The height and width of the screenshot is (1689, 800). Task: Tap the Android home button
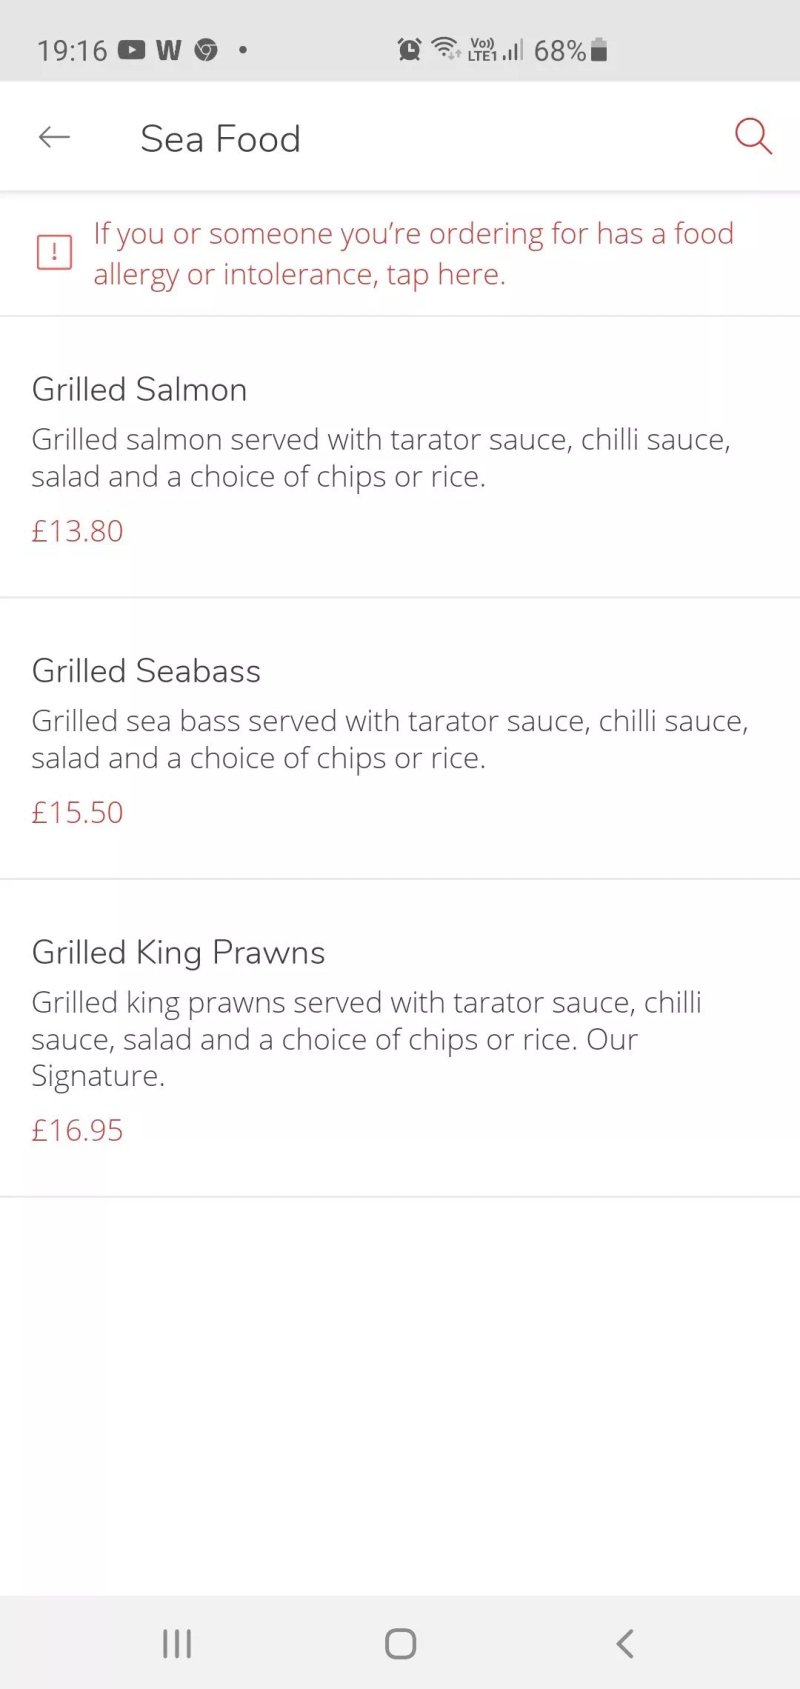(400, 1643)
